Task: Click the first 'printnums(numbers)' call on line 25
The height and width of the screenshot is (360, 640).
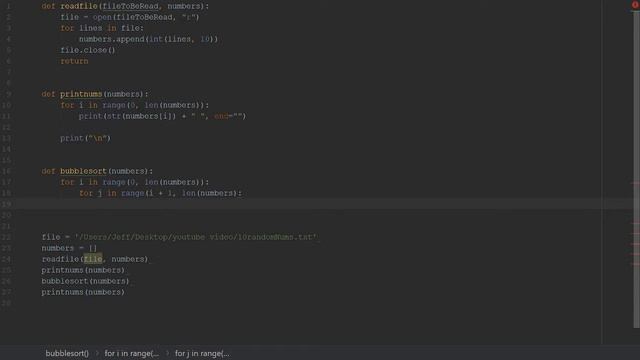Action: [x=83, y=270]
